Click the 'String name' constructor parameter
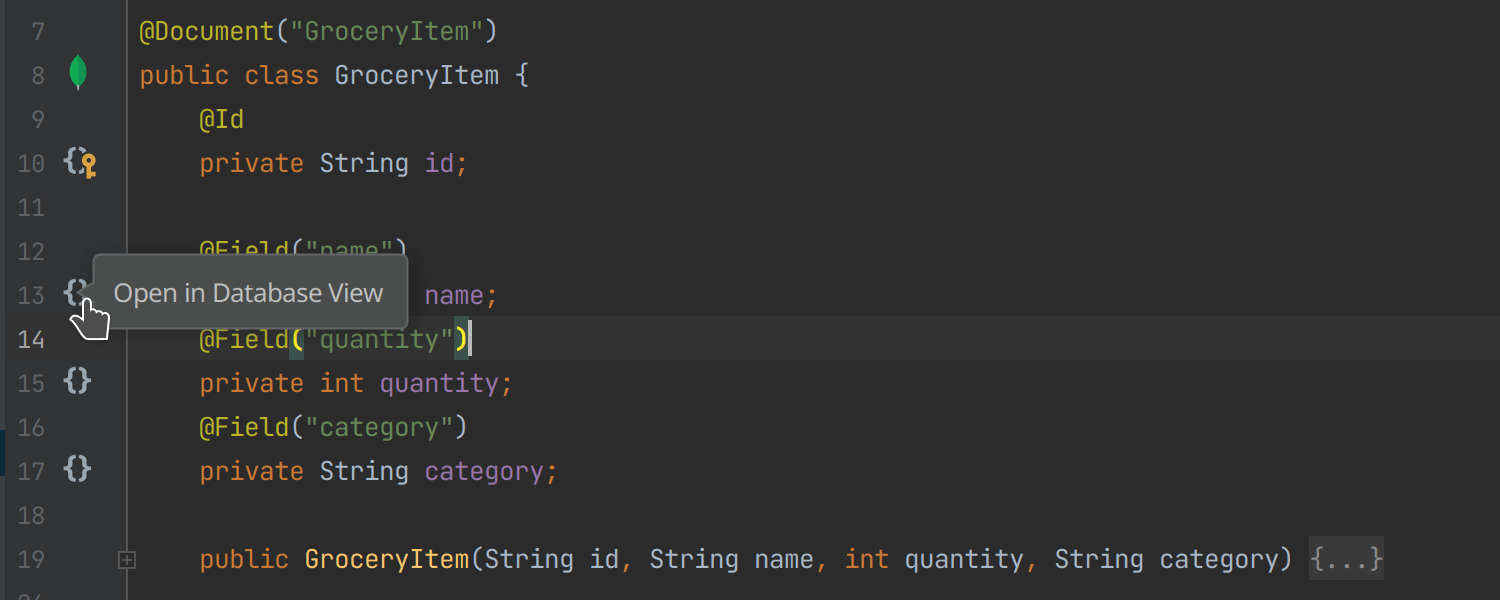 tap(731, 559)
